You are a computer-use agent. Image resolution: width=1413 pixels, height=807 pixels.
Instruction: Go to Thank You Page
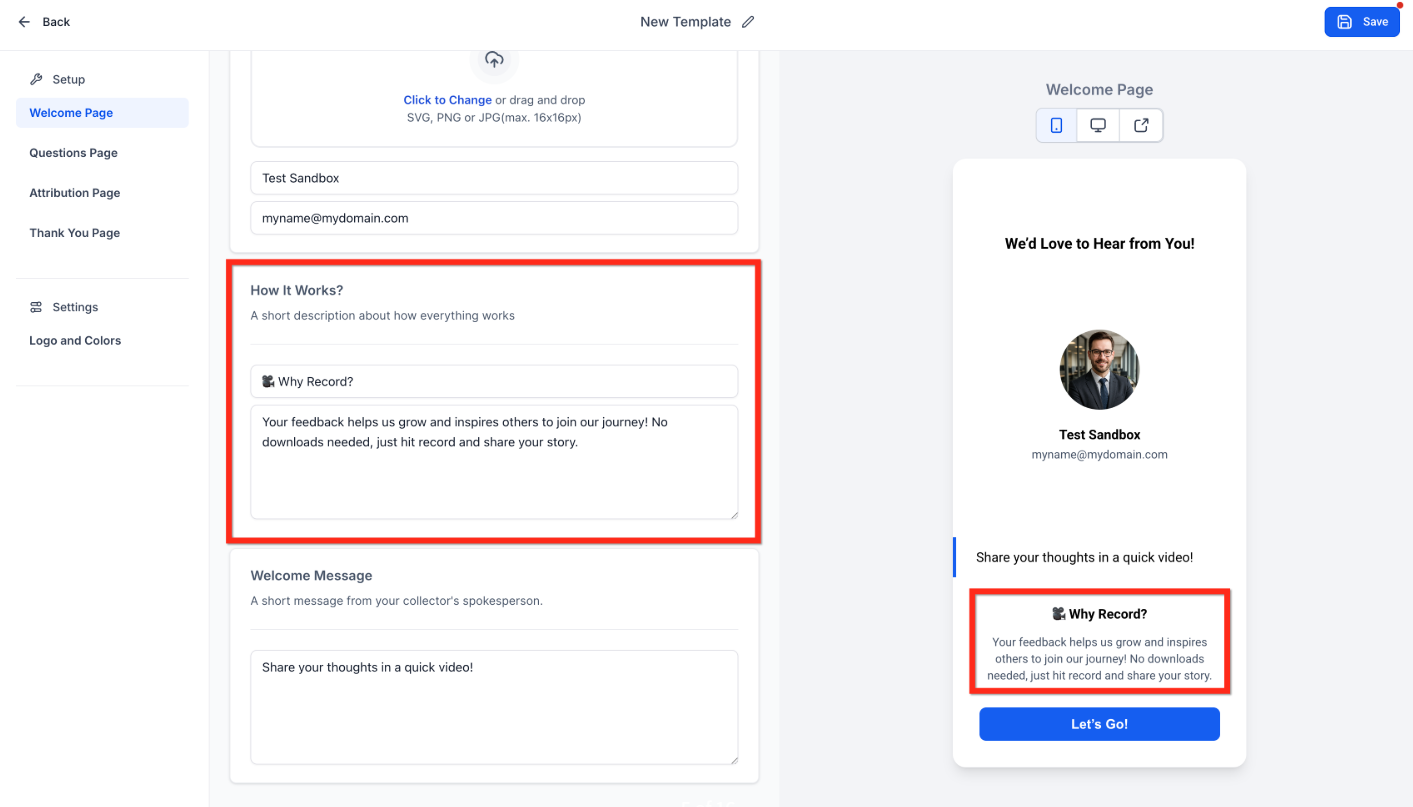(x=74, y=233)
